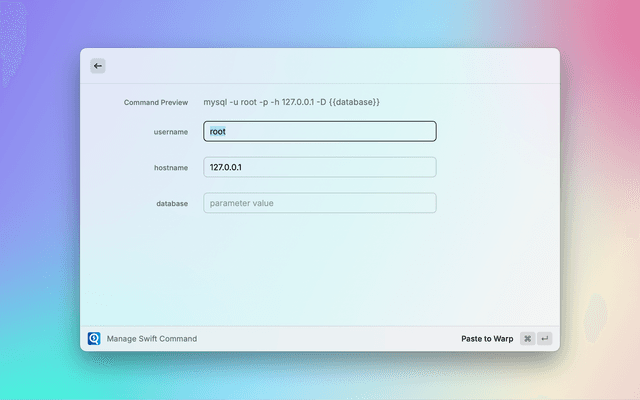Click the mysql command preview text
The image size is (640, 400).
point(291,102)
